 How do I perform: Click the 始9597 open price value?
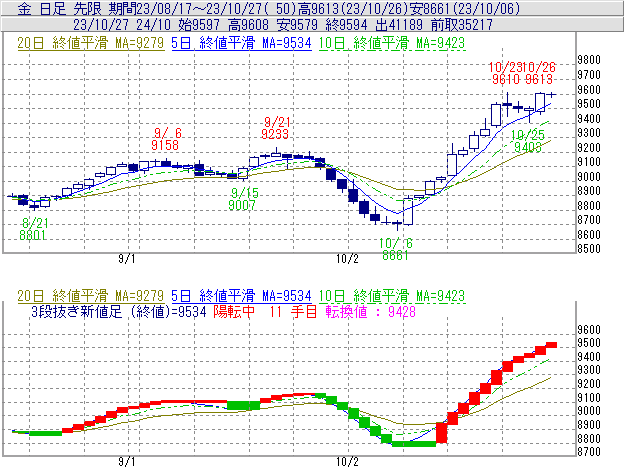point(199,25)
